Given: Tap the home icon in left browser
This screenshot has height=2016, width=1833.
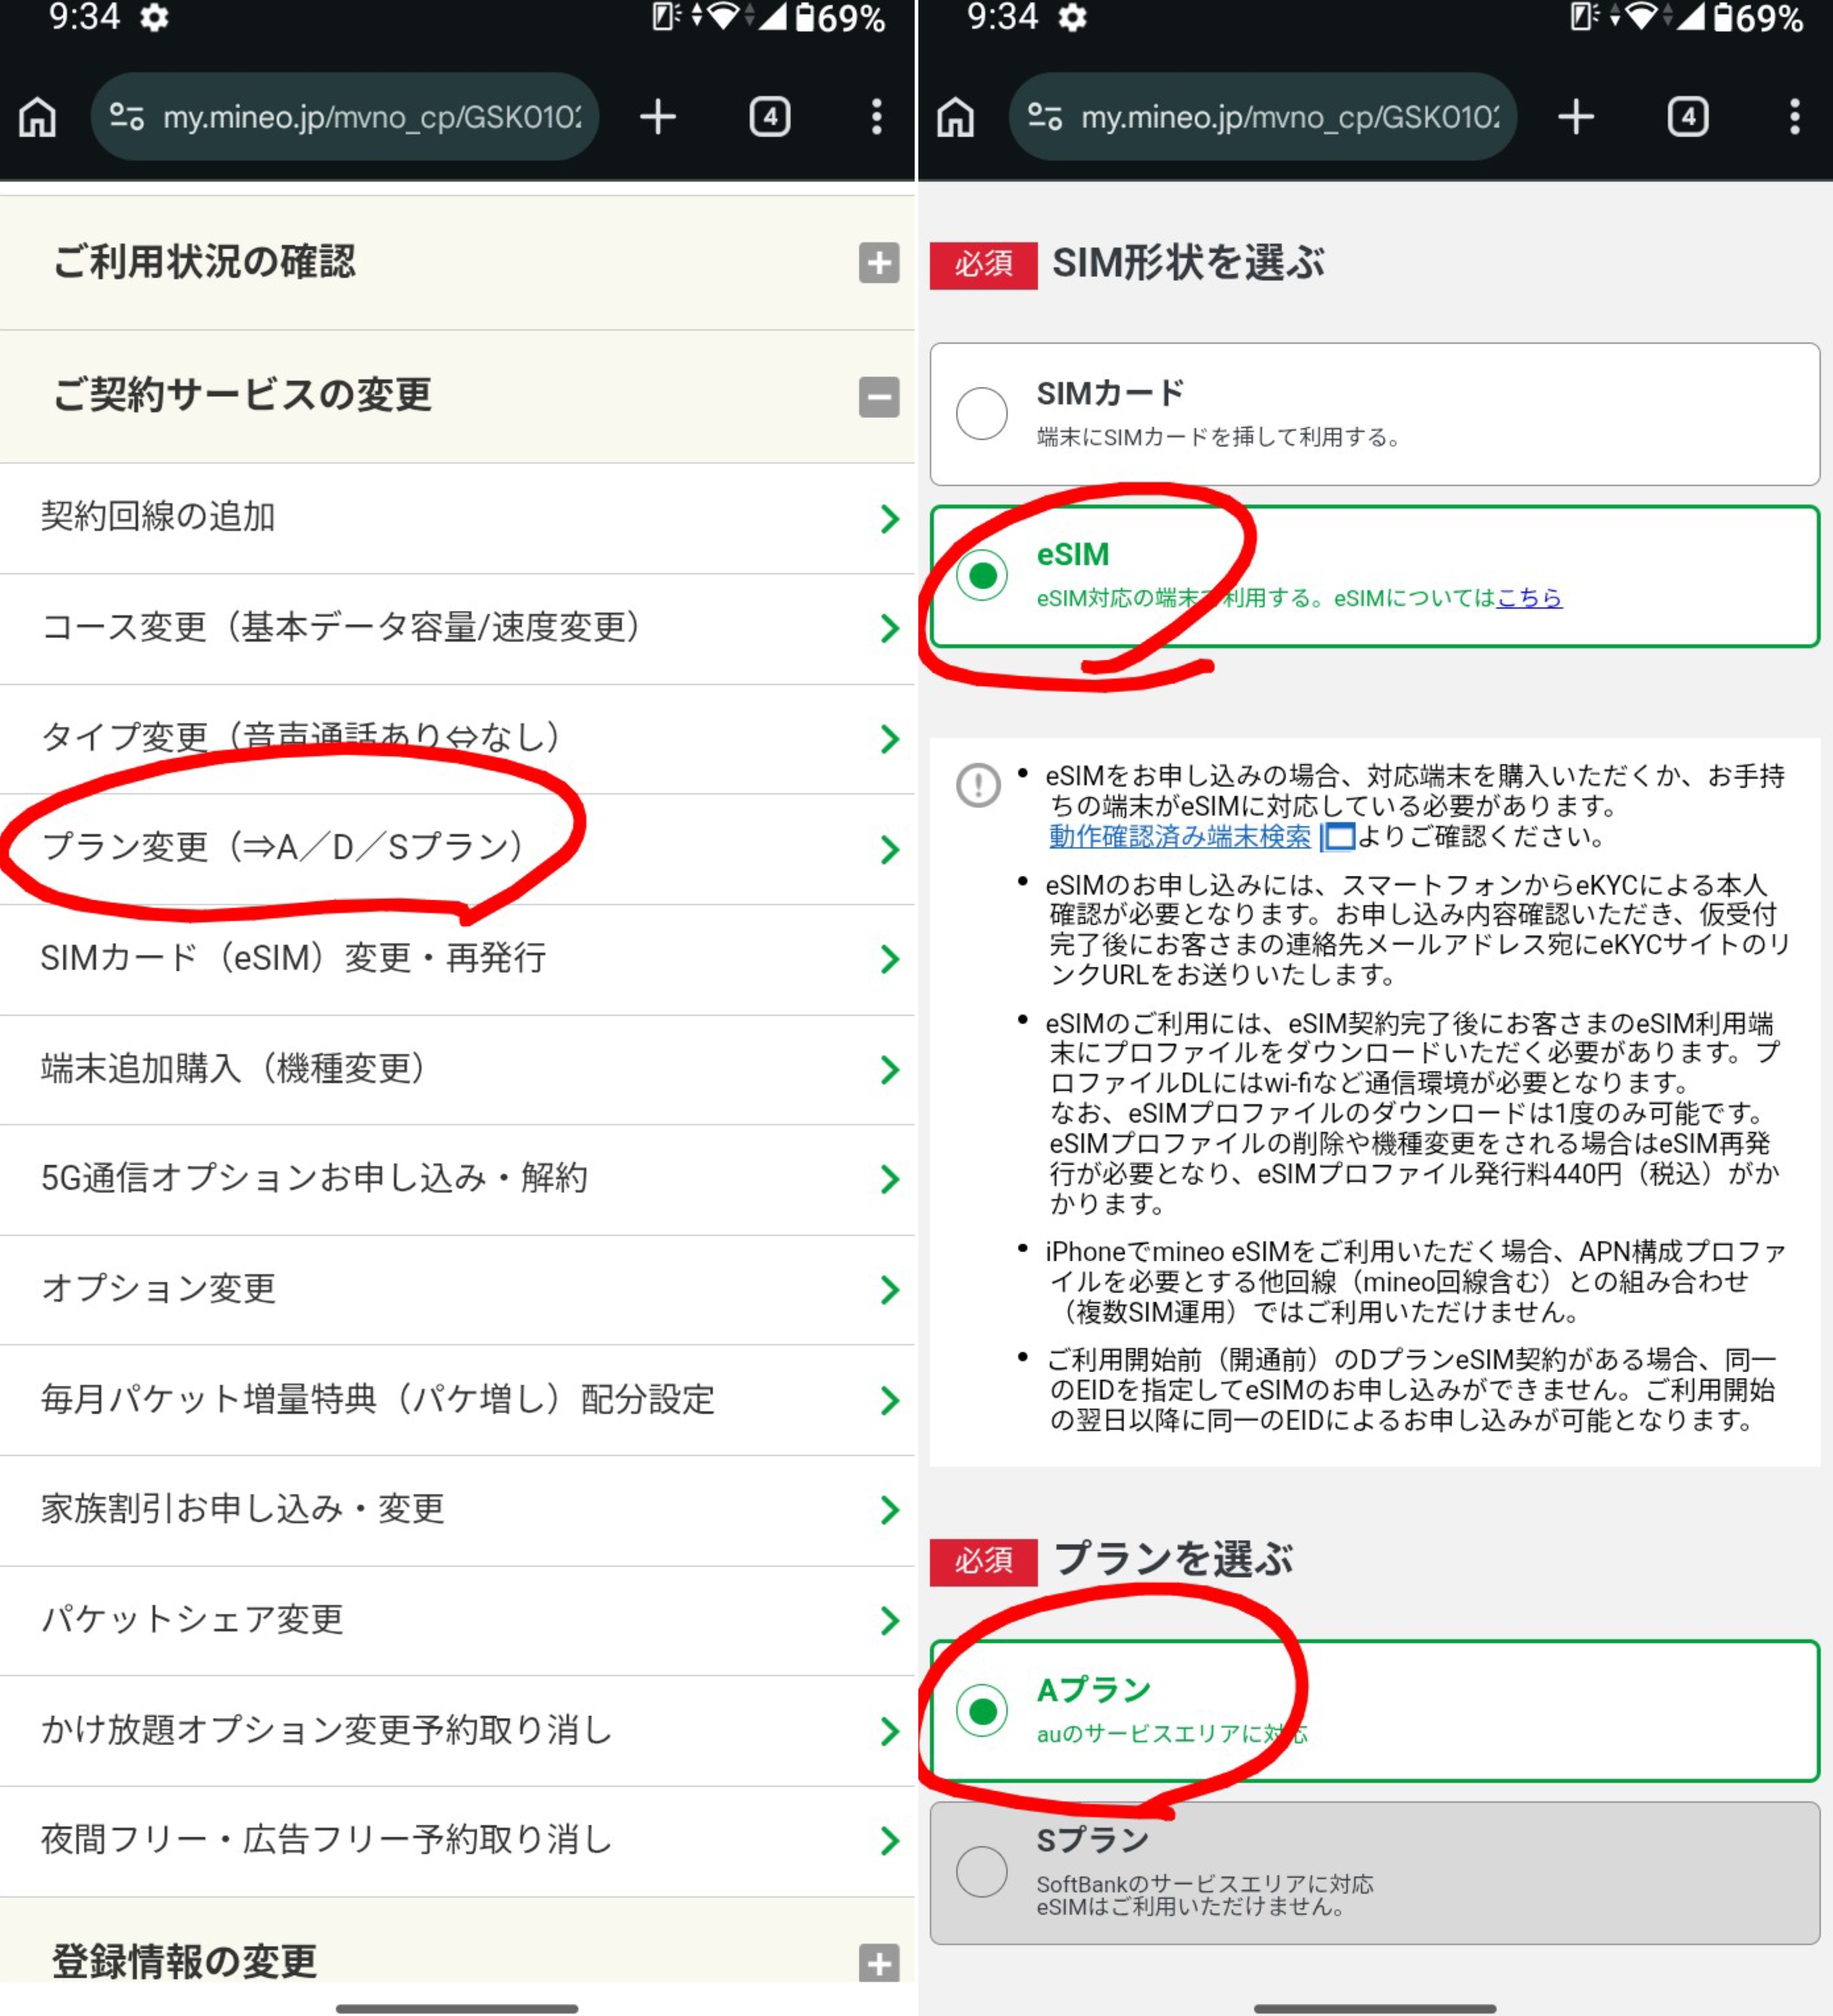Looking at the screenshot, I should tap(38, 117).
